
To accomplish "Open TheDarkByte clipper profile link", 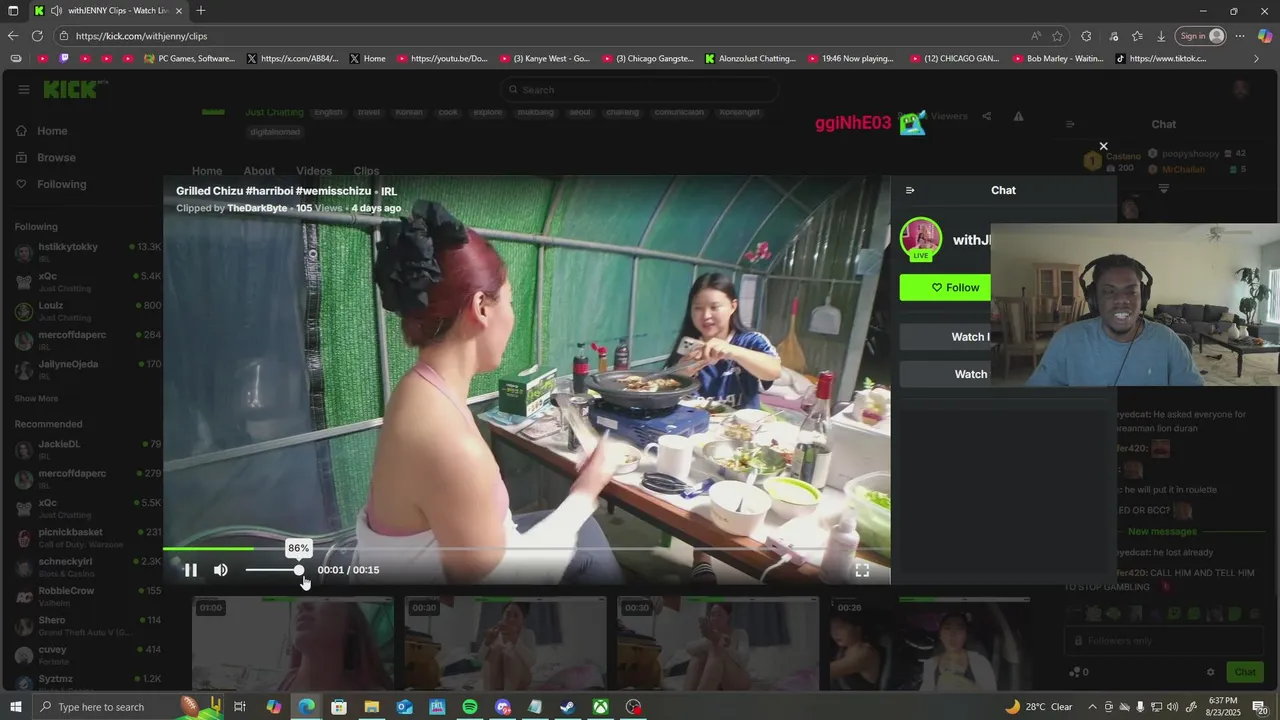I will click(257, 208).
